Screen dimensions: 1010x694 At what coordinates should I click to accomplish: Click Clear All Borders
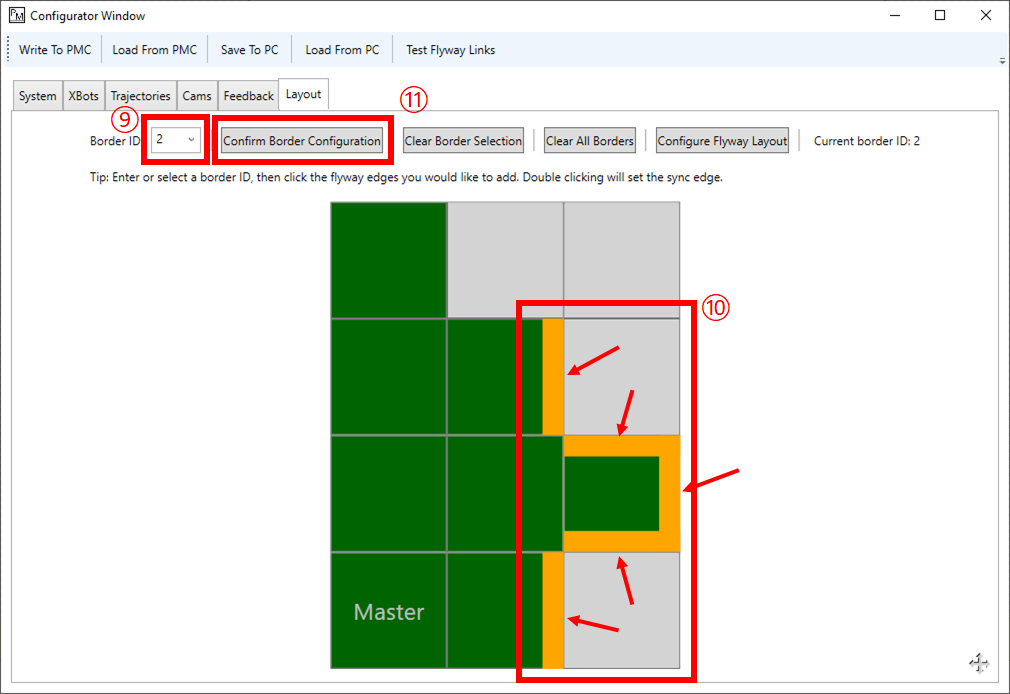[x=589, y=140]
